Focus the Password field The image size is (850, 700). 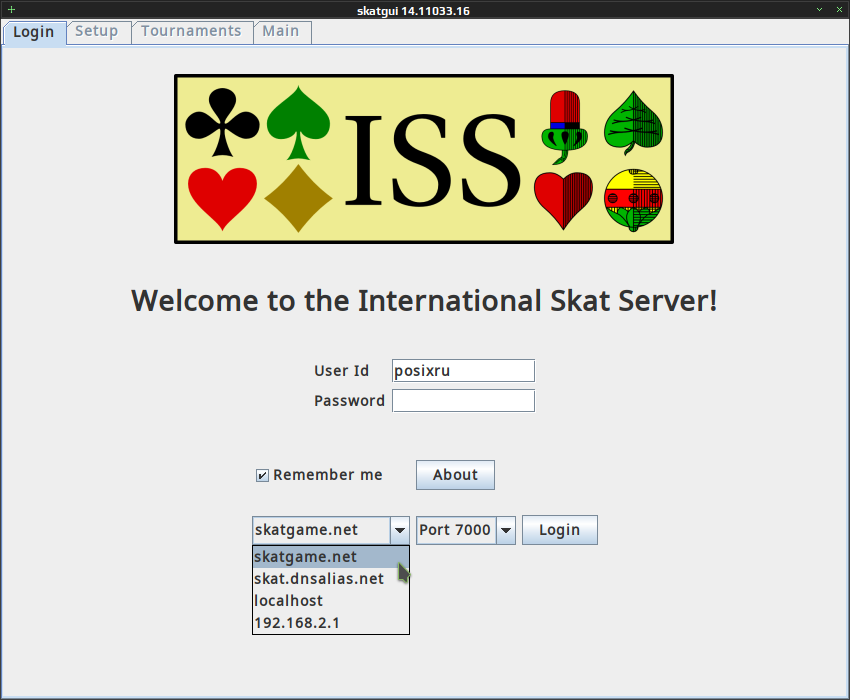click(x=463, y=401)
